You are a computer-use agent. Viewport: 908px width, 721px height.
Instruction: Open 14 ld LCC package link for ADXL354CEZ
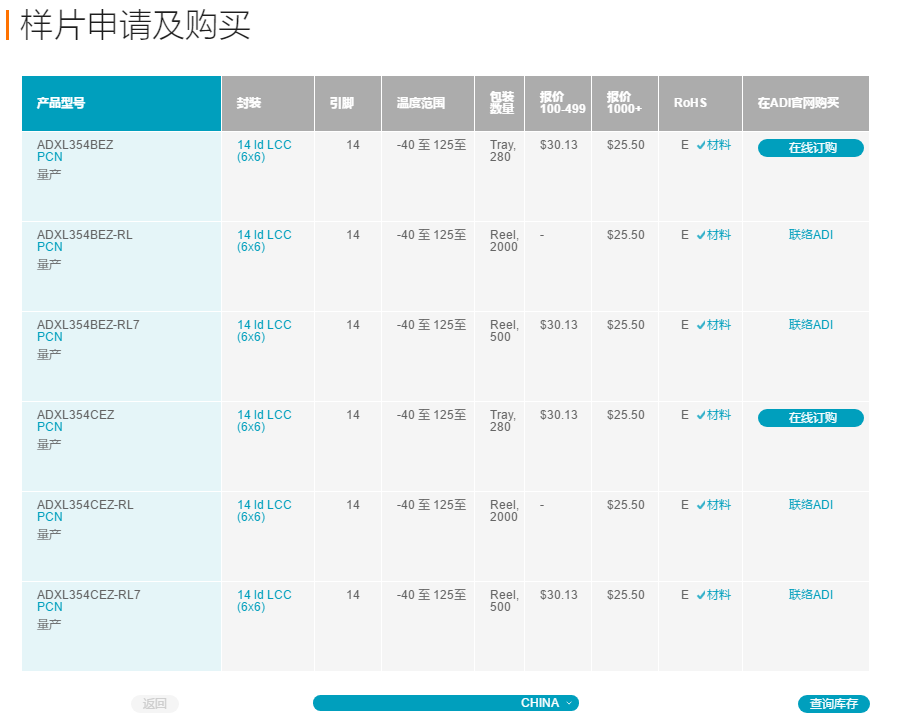pyautogui.click(x=264, y=420)
